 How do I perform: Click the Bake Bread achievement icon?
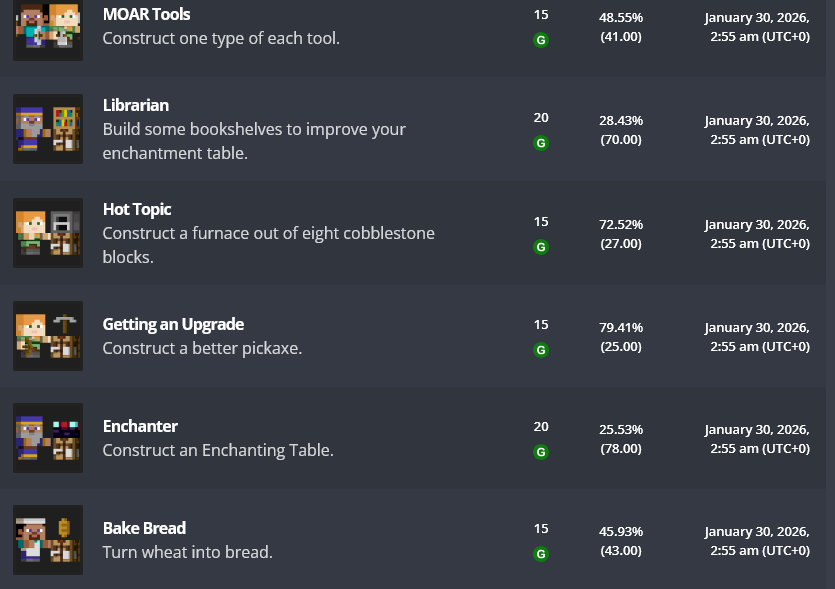pyautogui.click(x=48, y=540)
